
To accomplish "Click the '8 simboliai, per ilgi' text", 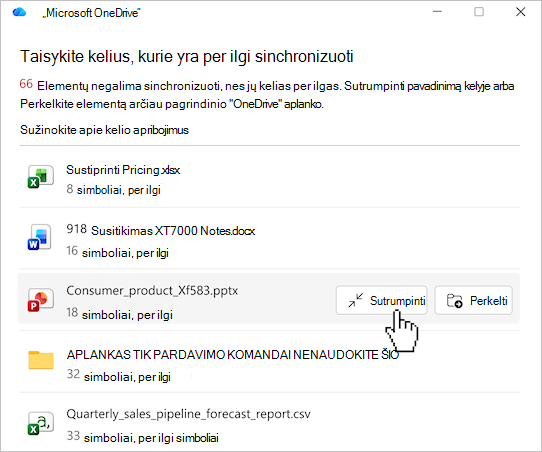I will [x=113, y=189].
